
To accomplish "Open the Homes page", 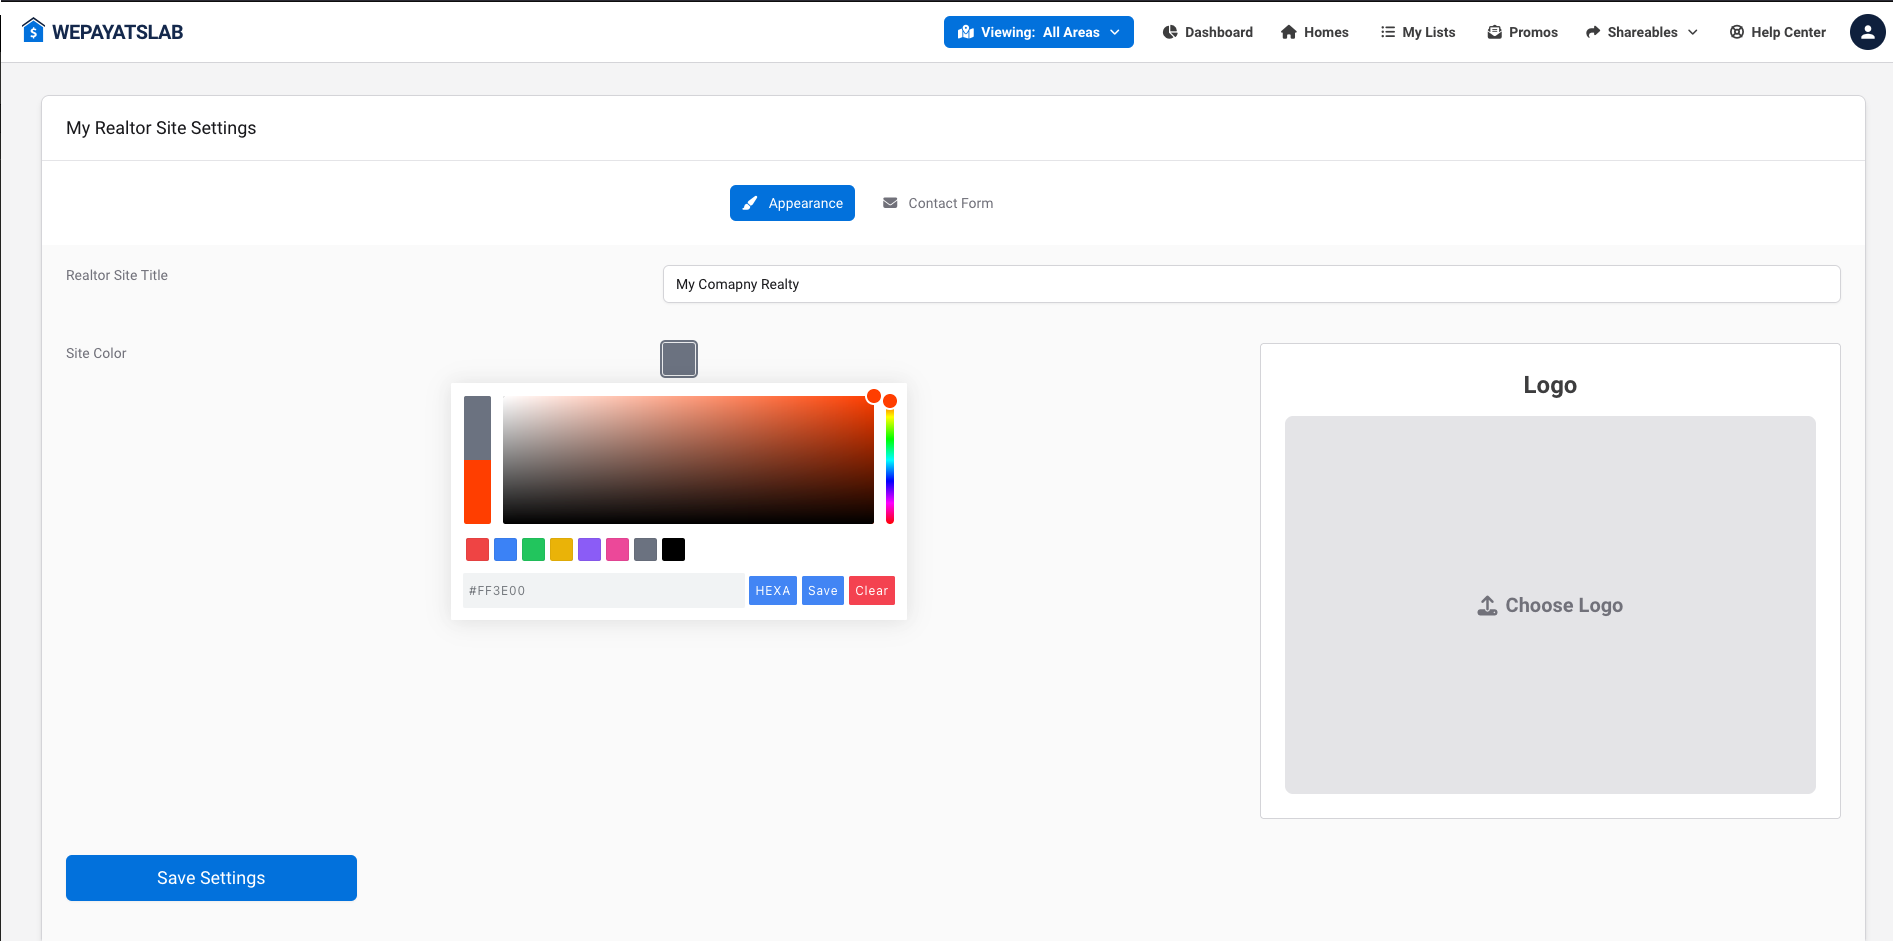I will 1315,32.
